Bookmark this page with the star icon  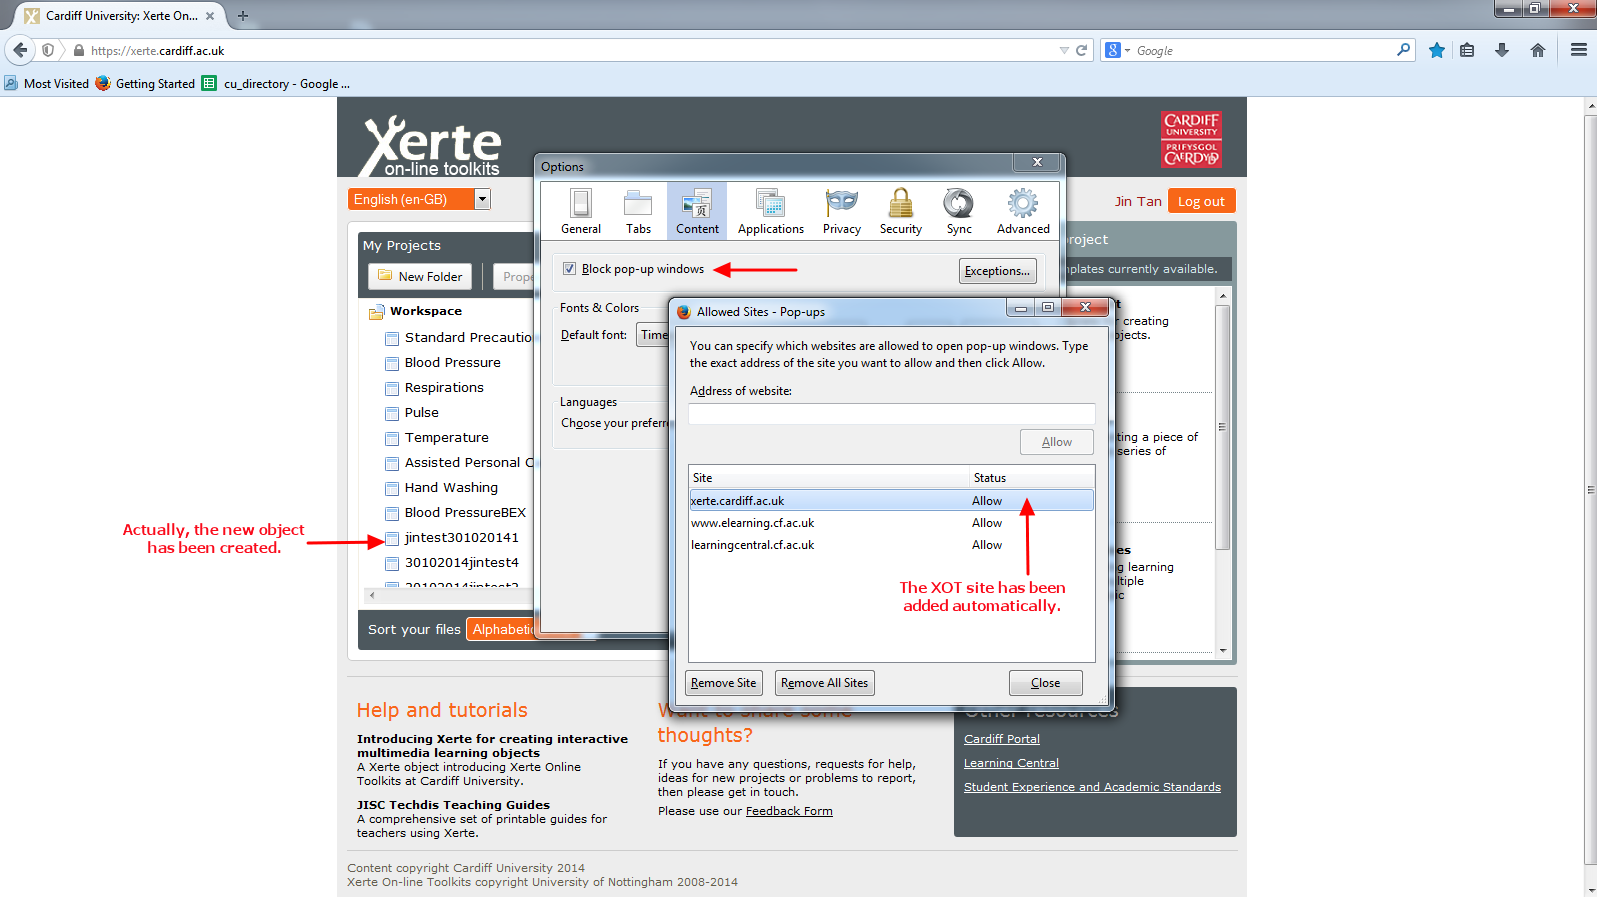point(1437,50)
